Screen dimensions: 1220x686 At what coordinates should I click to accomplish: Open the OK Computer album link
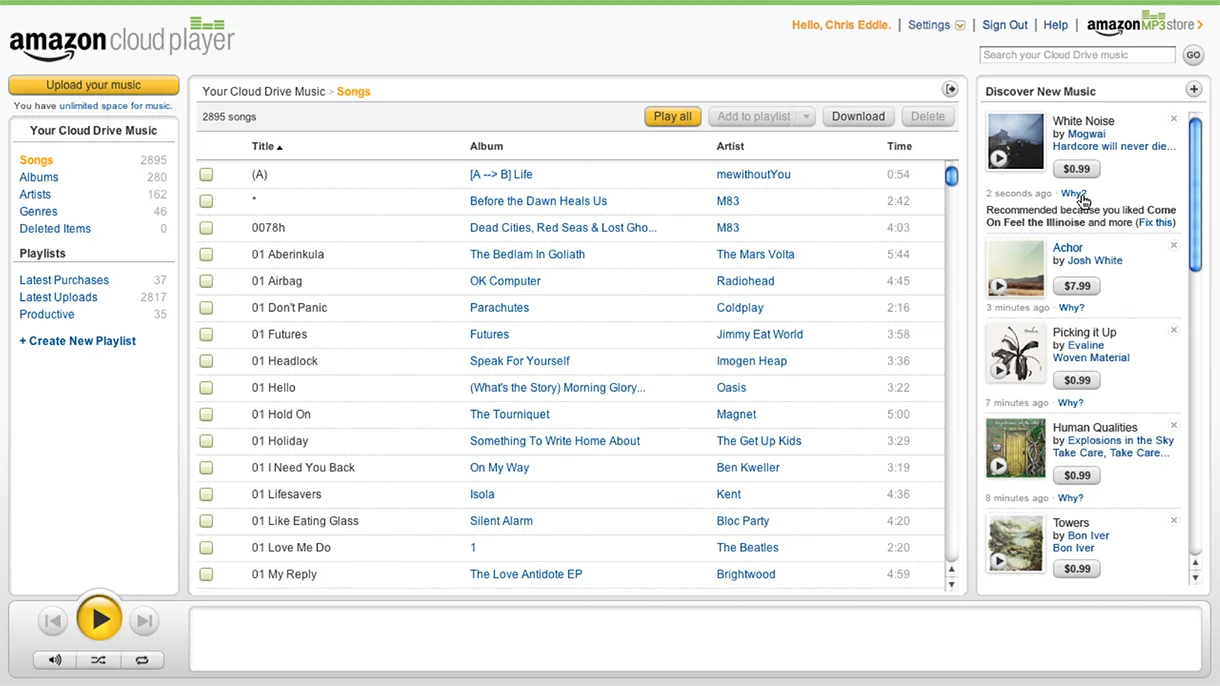click(x=505, y=282)
